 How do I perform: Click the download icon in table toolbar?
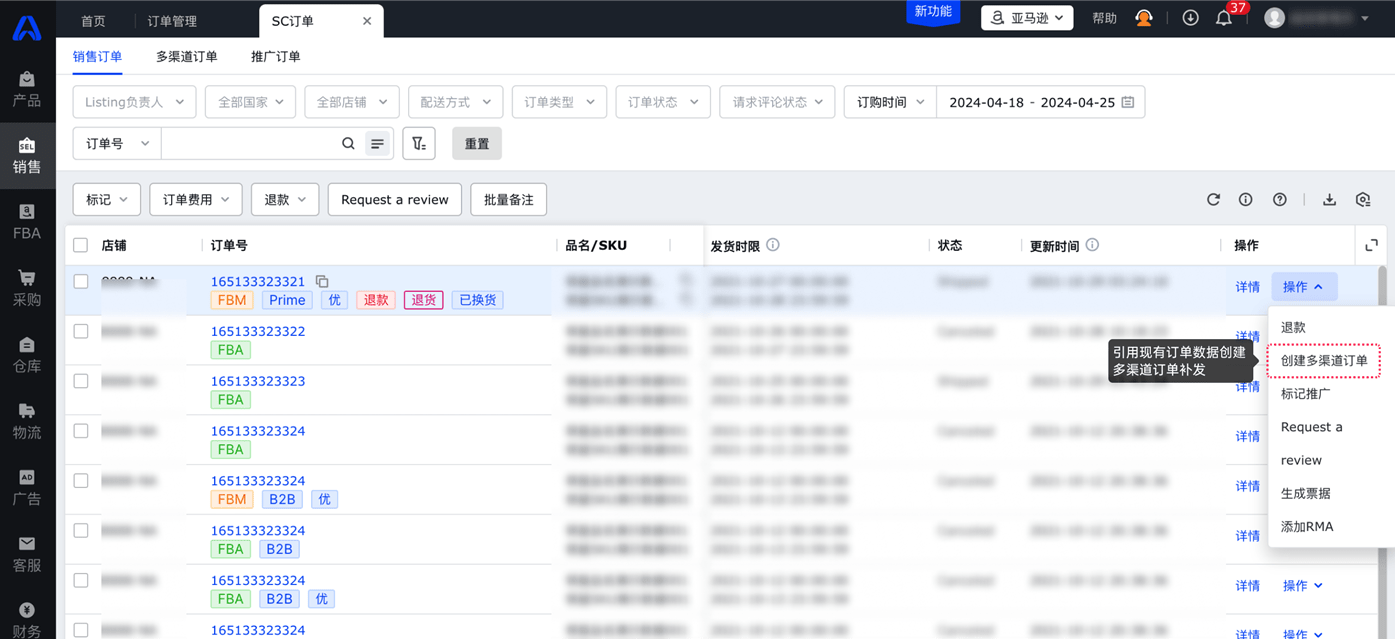click(x=1329, y=200)
